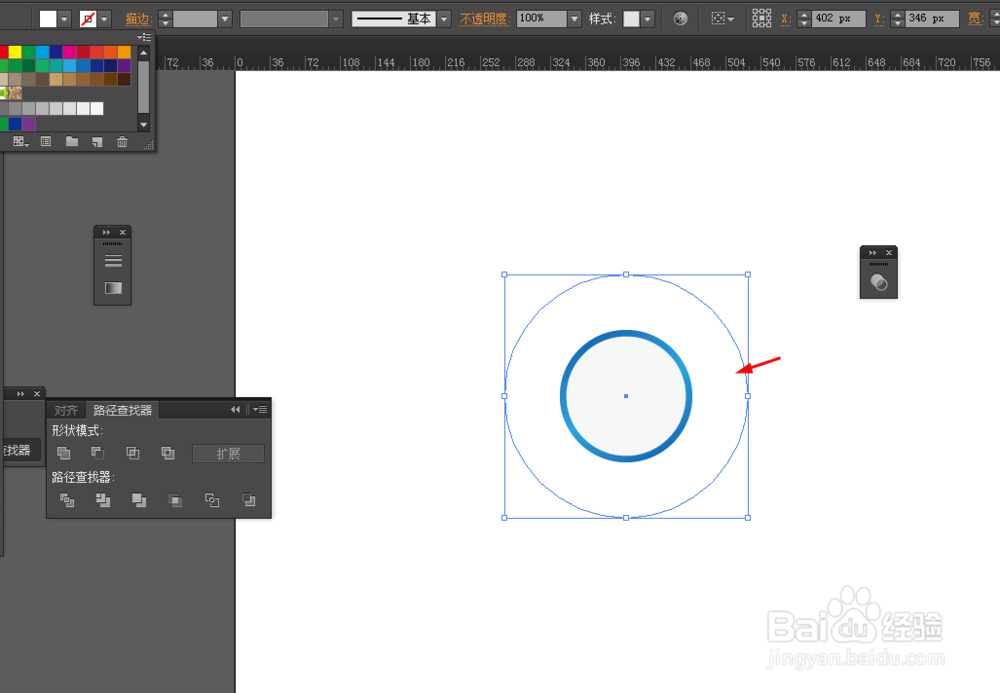Click the Divide pathfinder icon
Image resolution: width=1000 pixels, height=693 pixels.
[x=67, y=500]
